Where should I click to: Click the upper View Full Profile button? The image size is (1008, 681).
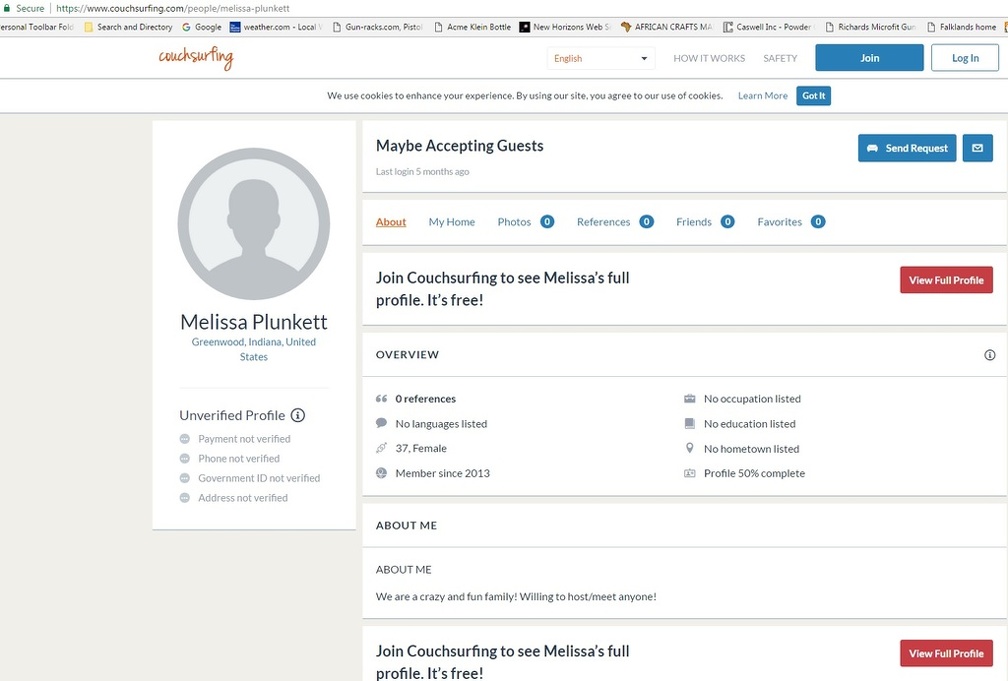[x=946, y=280]
